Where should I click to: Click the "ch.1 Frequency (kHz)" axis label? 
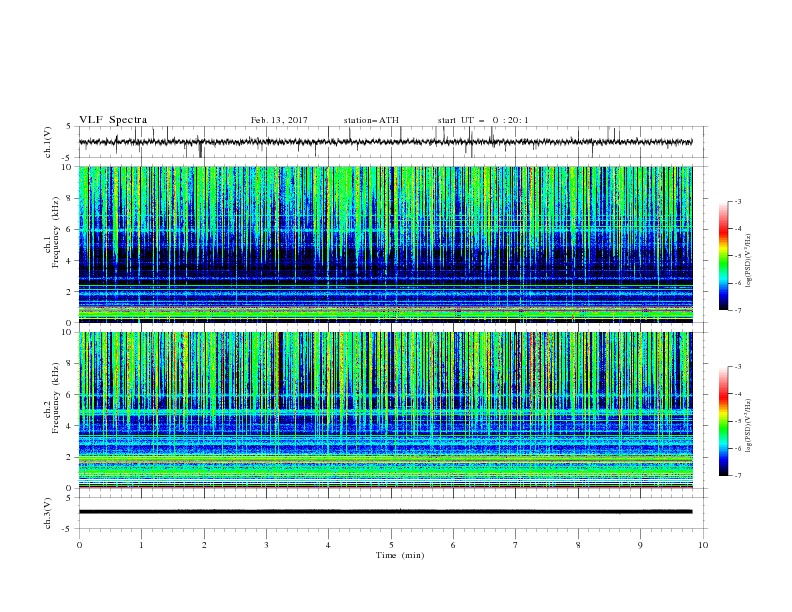[x=53, y=232]
